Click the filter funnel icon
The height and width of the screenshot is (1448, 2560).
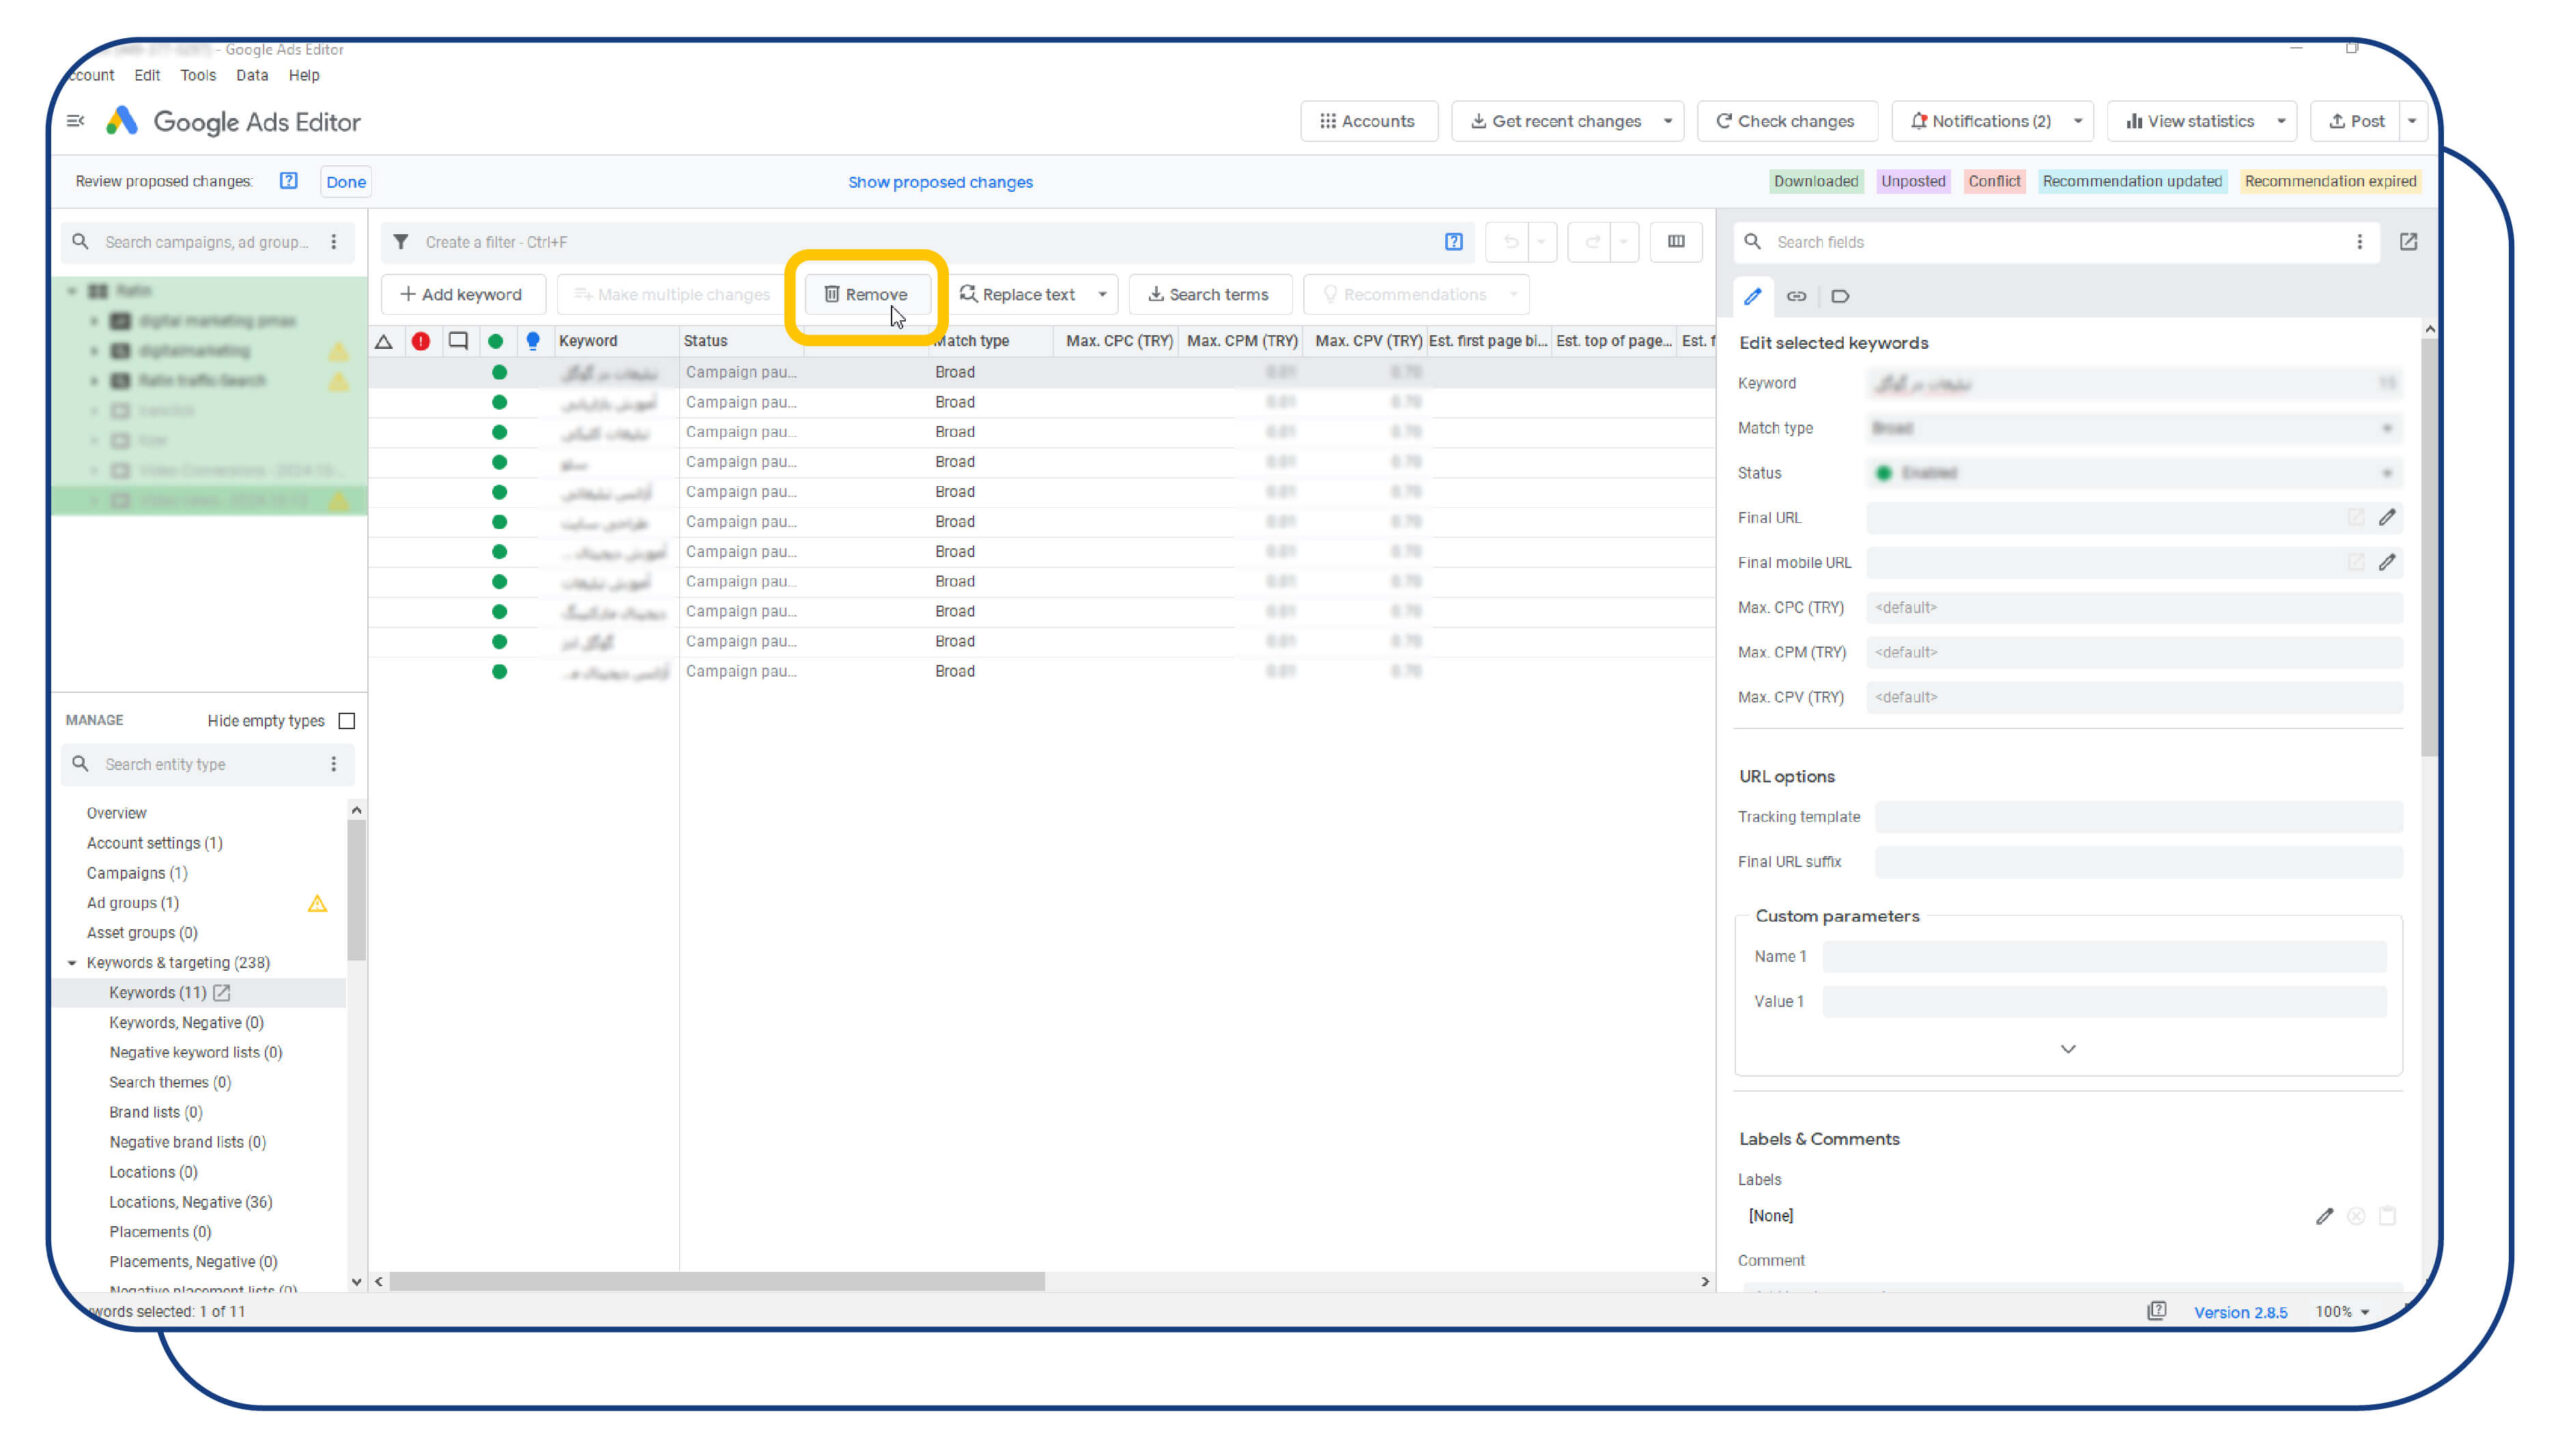(401, 242)
